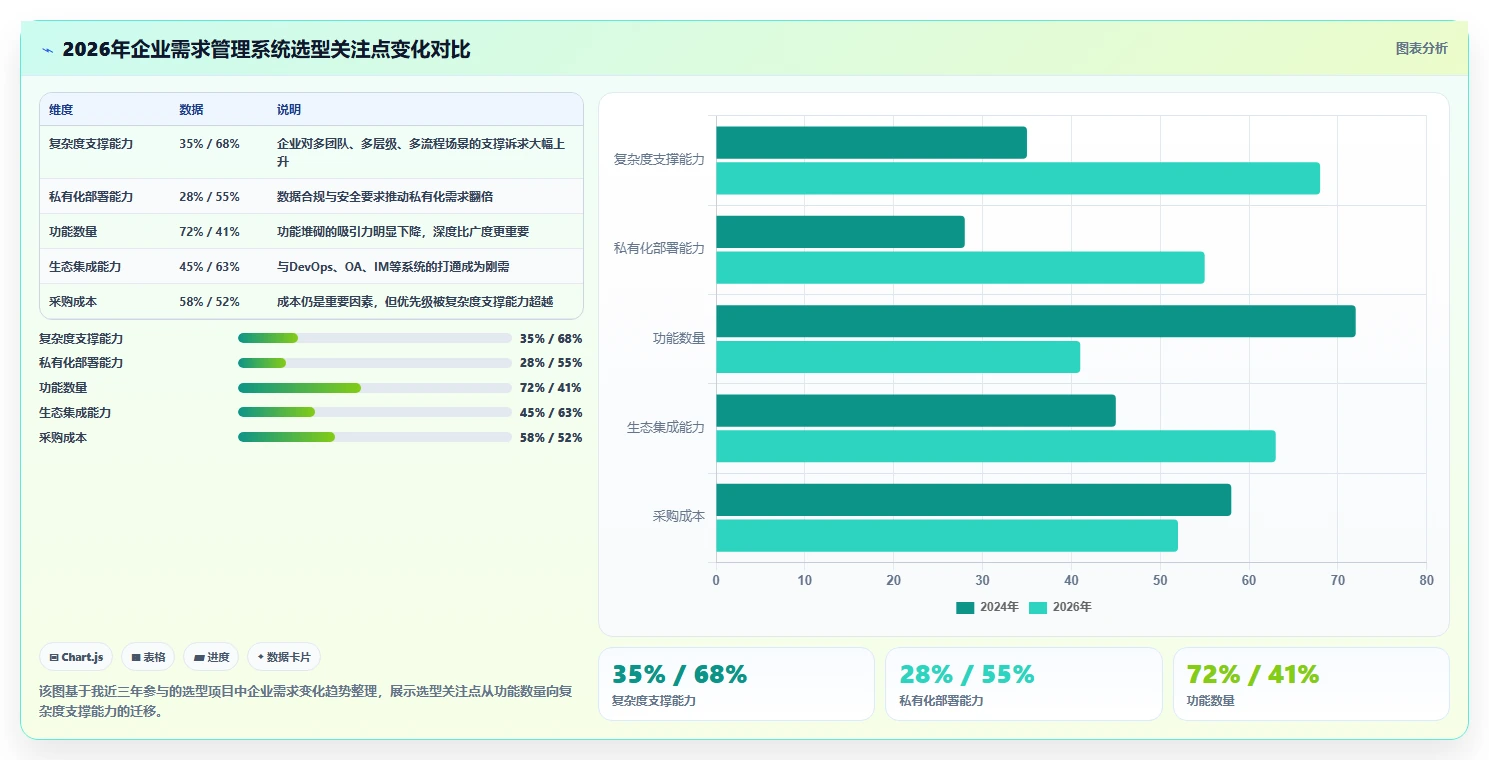The height and width of the screenshot is (760, 1489).
Task: Click the description starting 功能堆砌的吸引力
Action: (403, 232)
